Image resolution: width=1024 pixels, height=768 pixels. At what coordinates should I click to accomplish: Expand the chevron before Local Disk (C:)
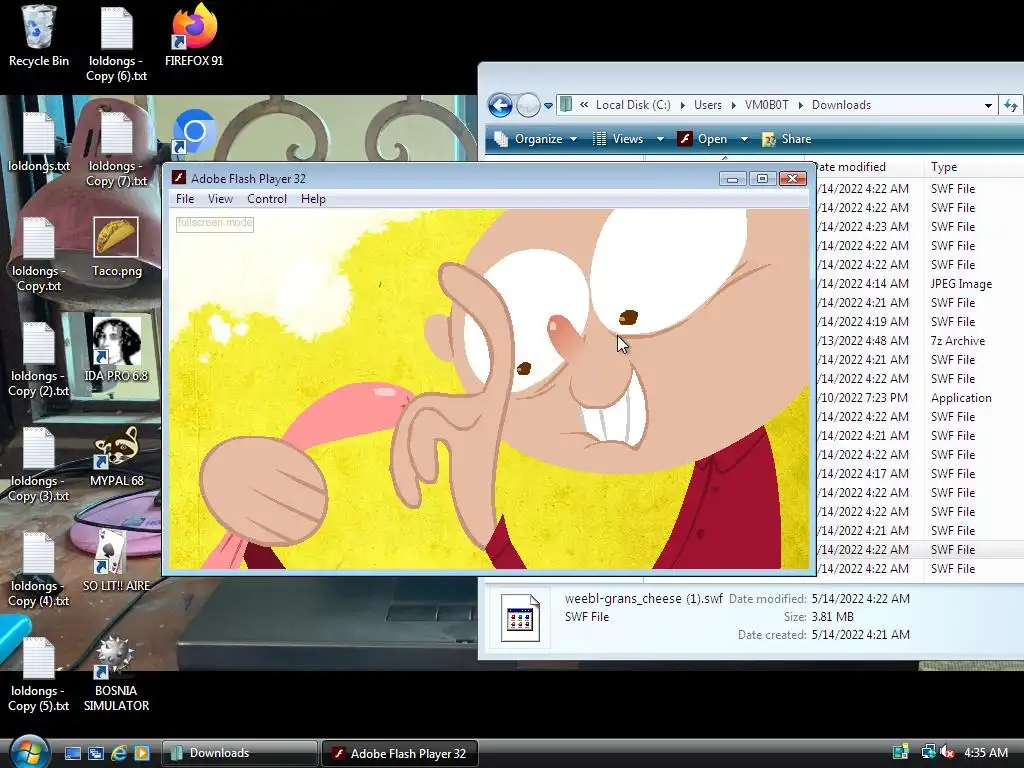(x=584, y=105)
